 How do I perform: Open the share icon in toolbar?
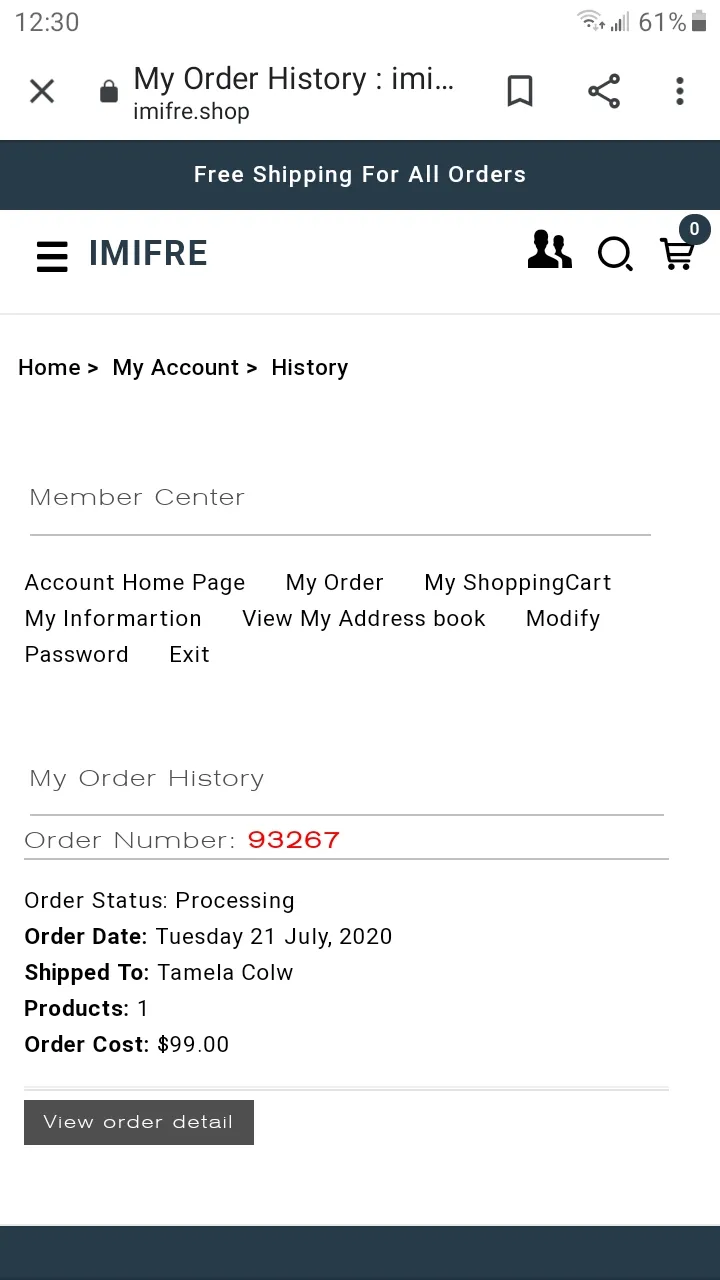coord(604,92)
